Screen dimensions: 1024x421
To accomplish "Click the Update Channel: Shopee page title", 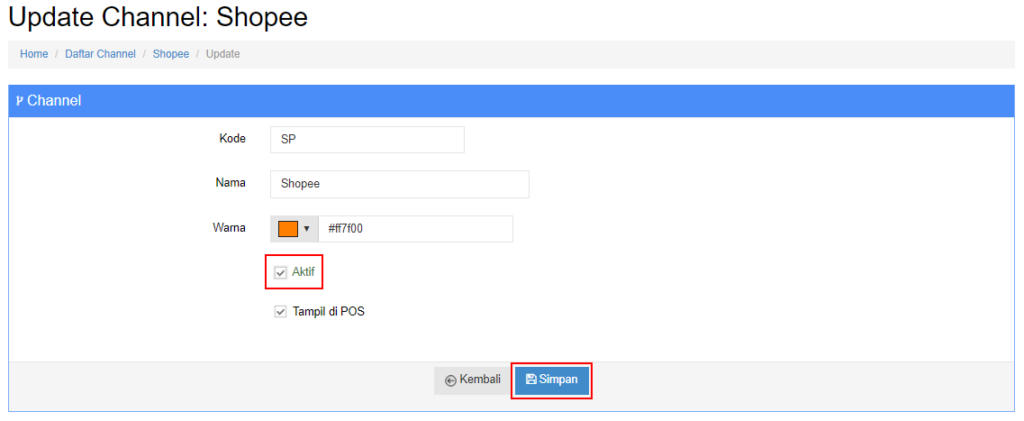I will [158, 18].
